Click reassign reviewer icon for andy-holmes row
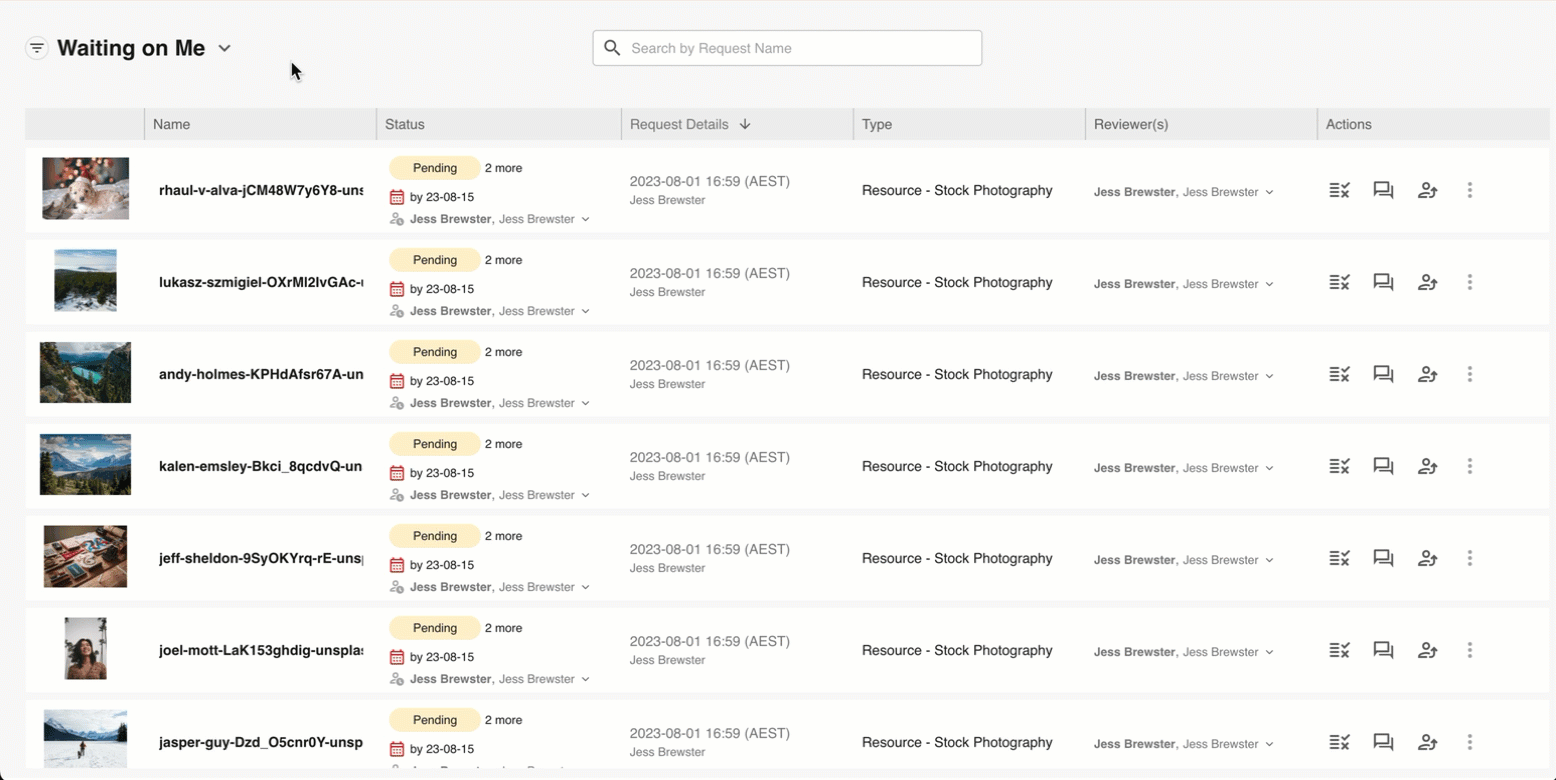This screenshot has width=1556, height=780. pos(1427,374)
